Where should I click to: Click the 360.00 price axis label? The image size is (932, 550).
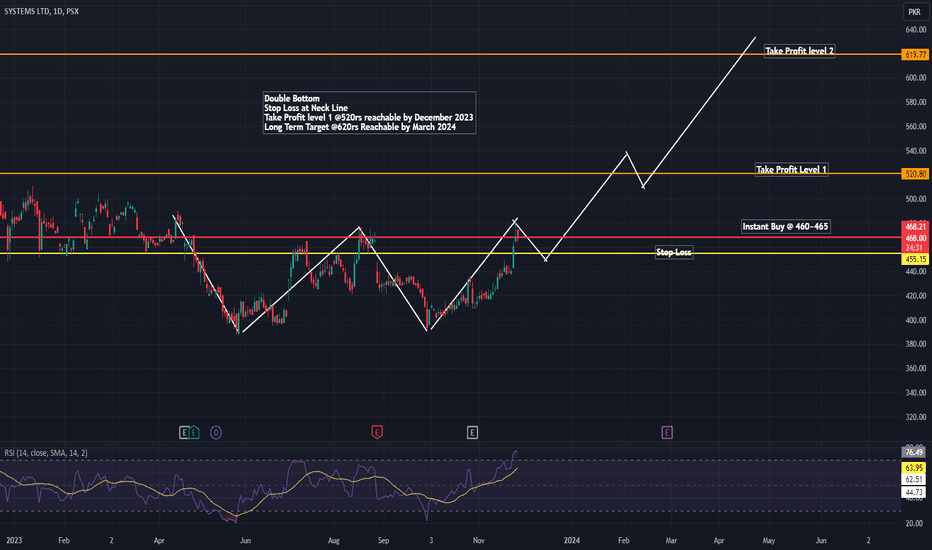tap(915, 369)
